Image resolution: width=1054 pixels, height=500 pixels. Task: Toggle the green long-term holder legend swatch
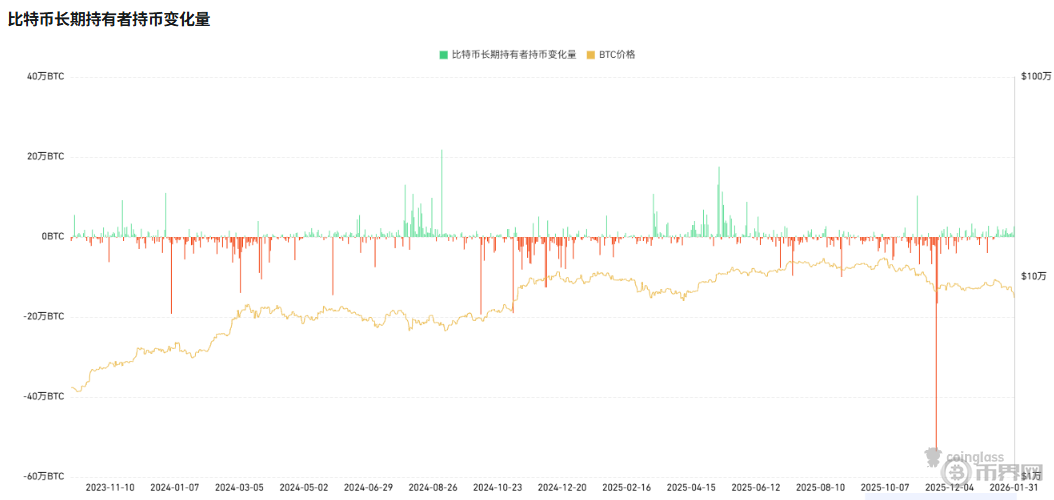[443, 54]
